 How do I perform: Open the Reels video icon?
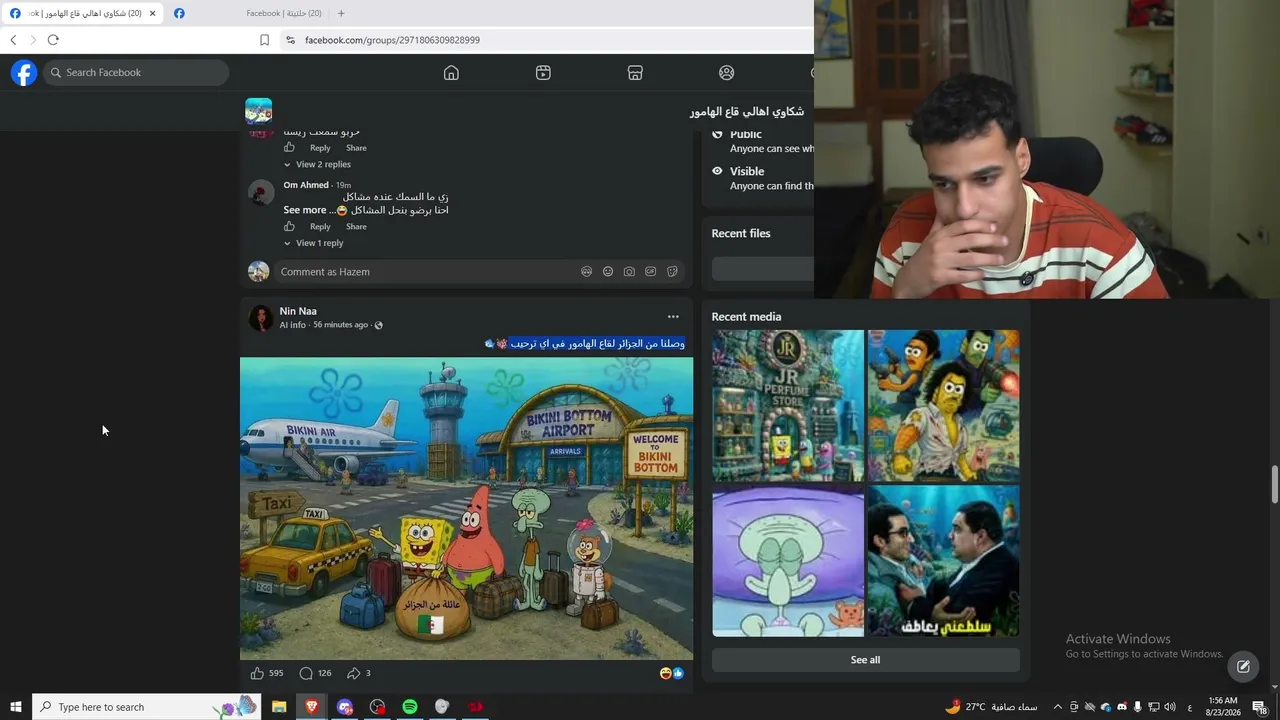click(543, 73)
